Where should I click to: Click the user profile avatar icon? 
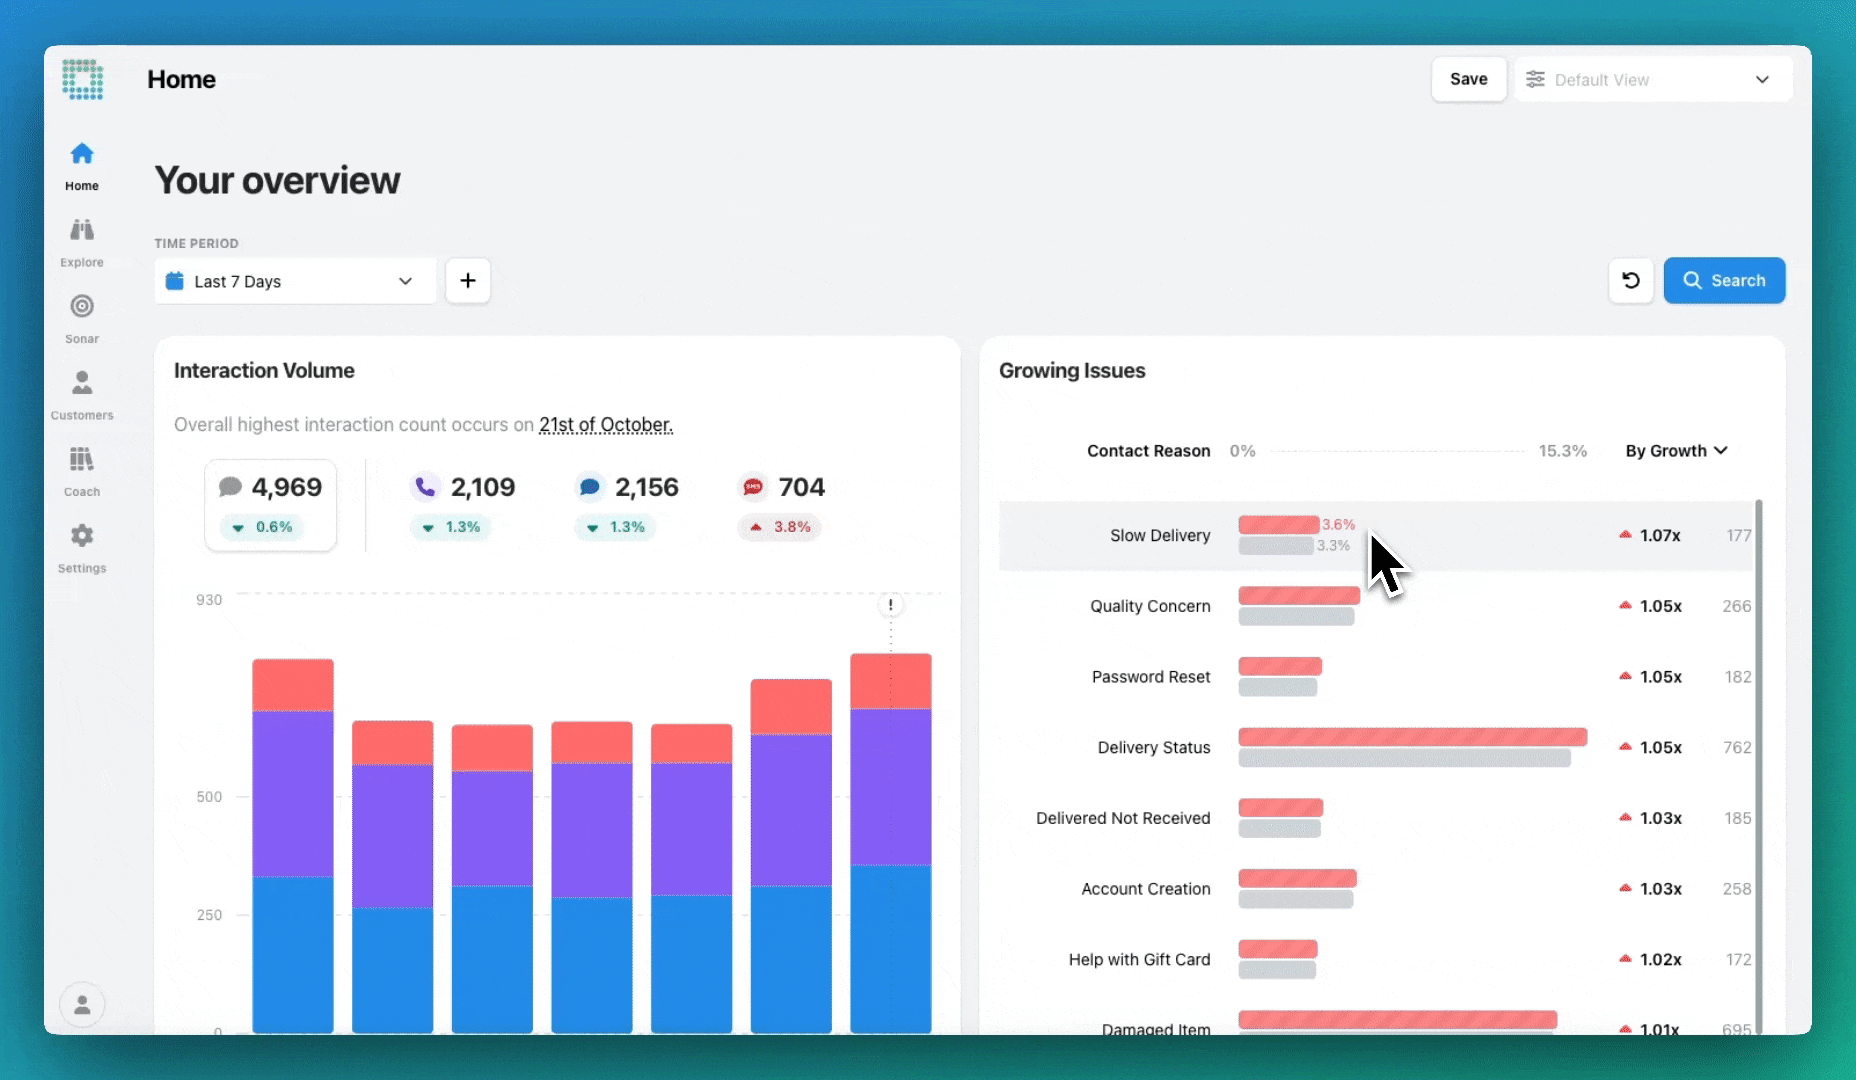pos(82,1005)
